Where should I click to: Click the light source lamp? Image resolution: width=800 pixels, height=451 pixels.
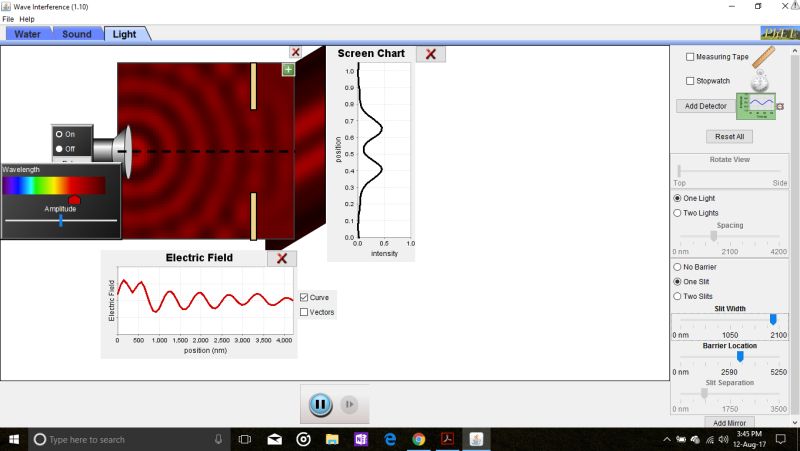113,151
